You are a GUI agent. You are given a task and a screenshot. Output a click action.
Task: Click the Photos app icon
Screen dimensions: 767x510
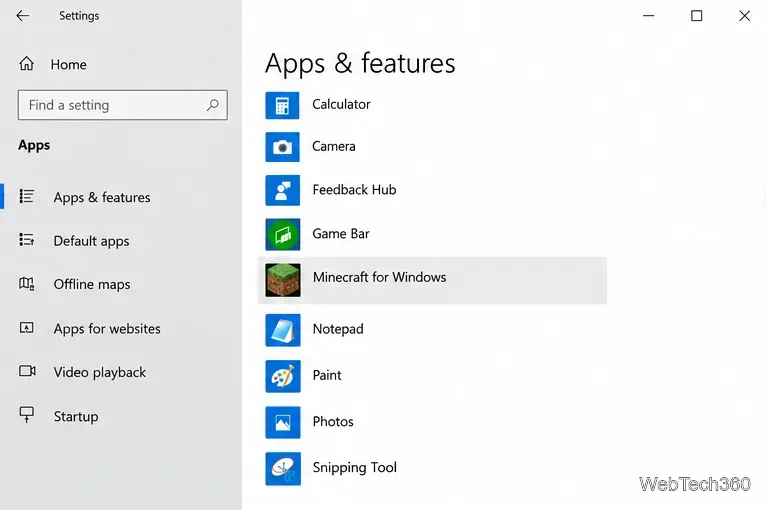tap(283, 422)
